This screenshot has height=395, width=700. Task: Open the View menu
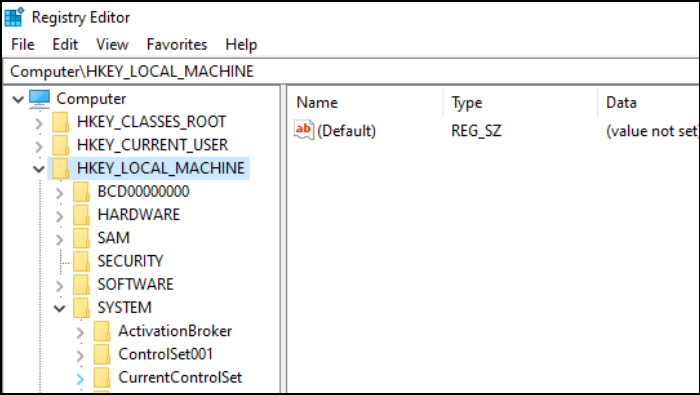[112, 44]
